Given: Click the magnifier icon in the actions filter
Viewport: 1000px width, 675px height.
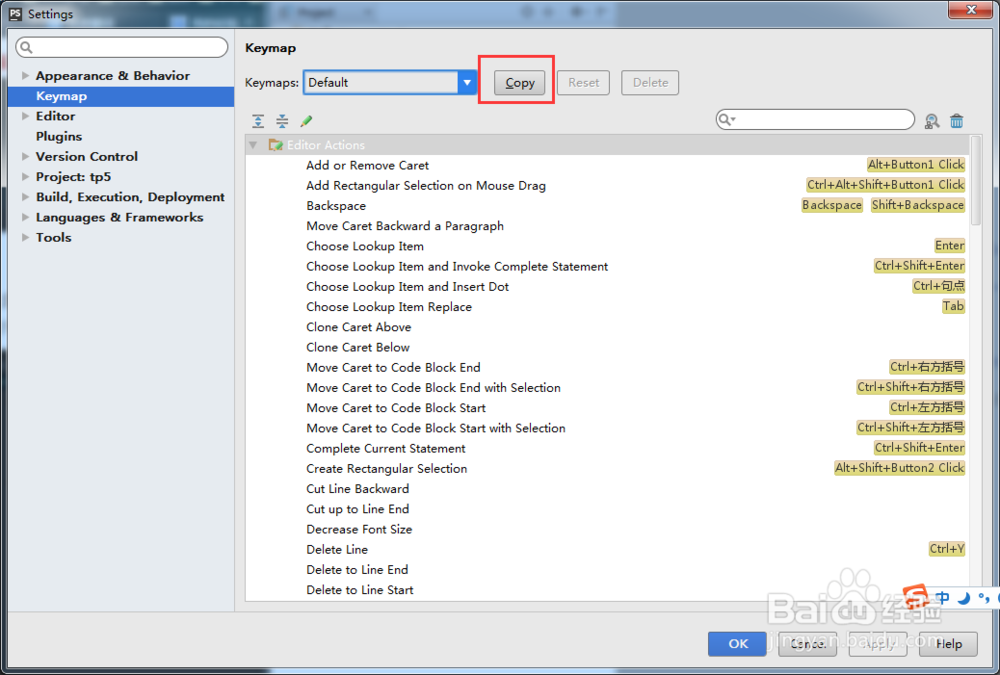Looking at the screenshot, I should [x=726, y=119].
